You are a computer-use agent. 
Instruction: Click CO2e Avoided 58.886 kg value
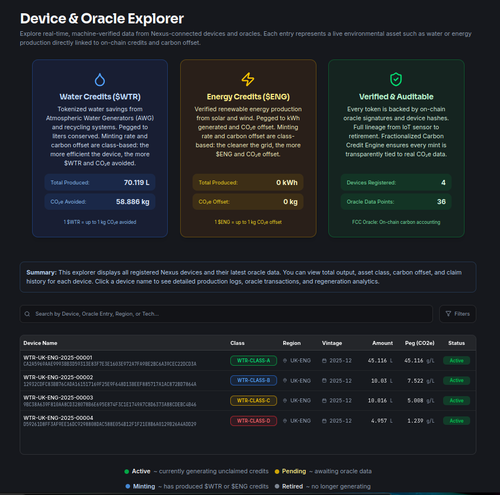(x=132, y=202)
